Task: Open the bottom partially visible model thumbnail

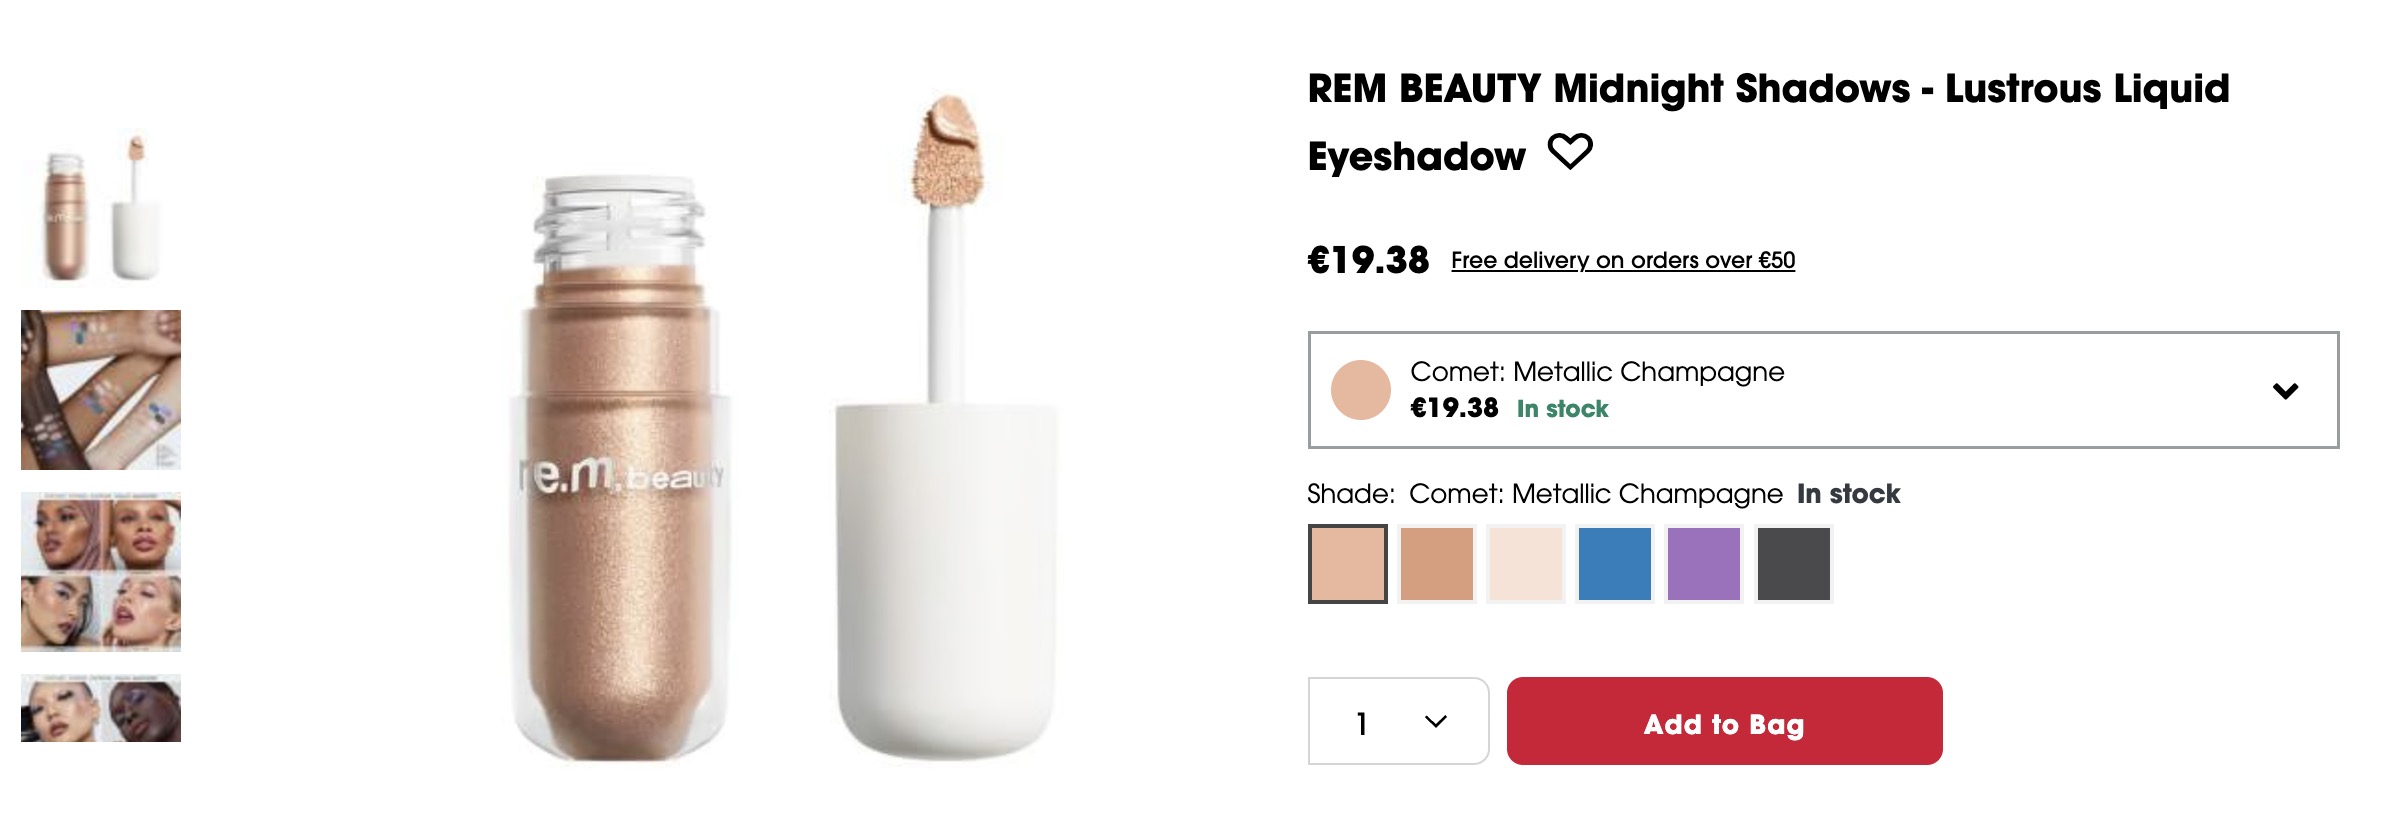Action: pyautogui.click(x=101, y=708)
